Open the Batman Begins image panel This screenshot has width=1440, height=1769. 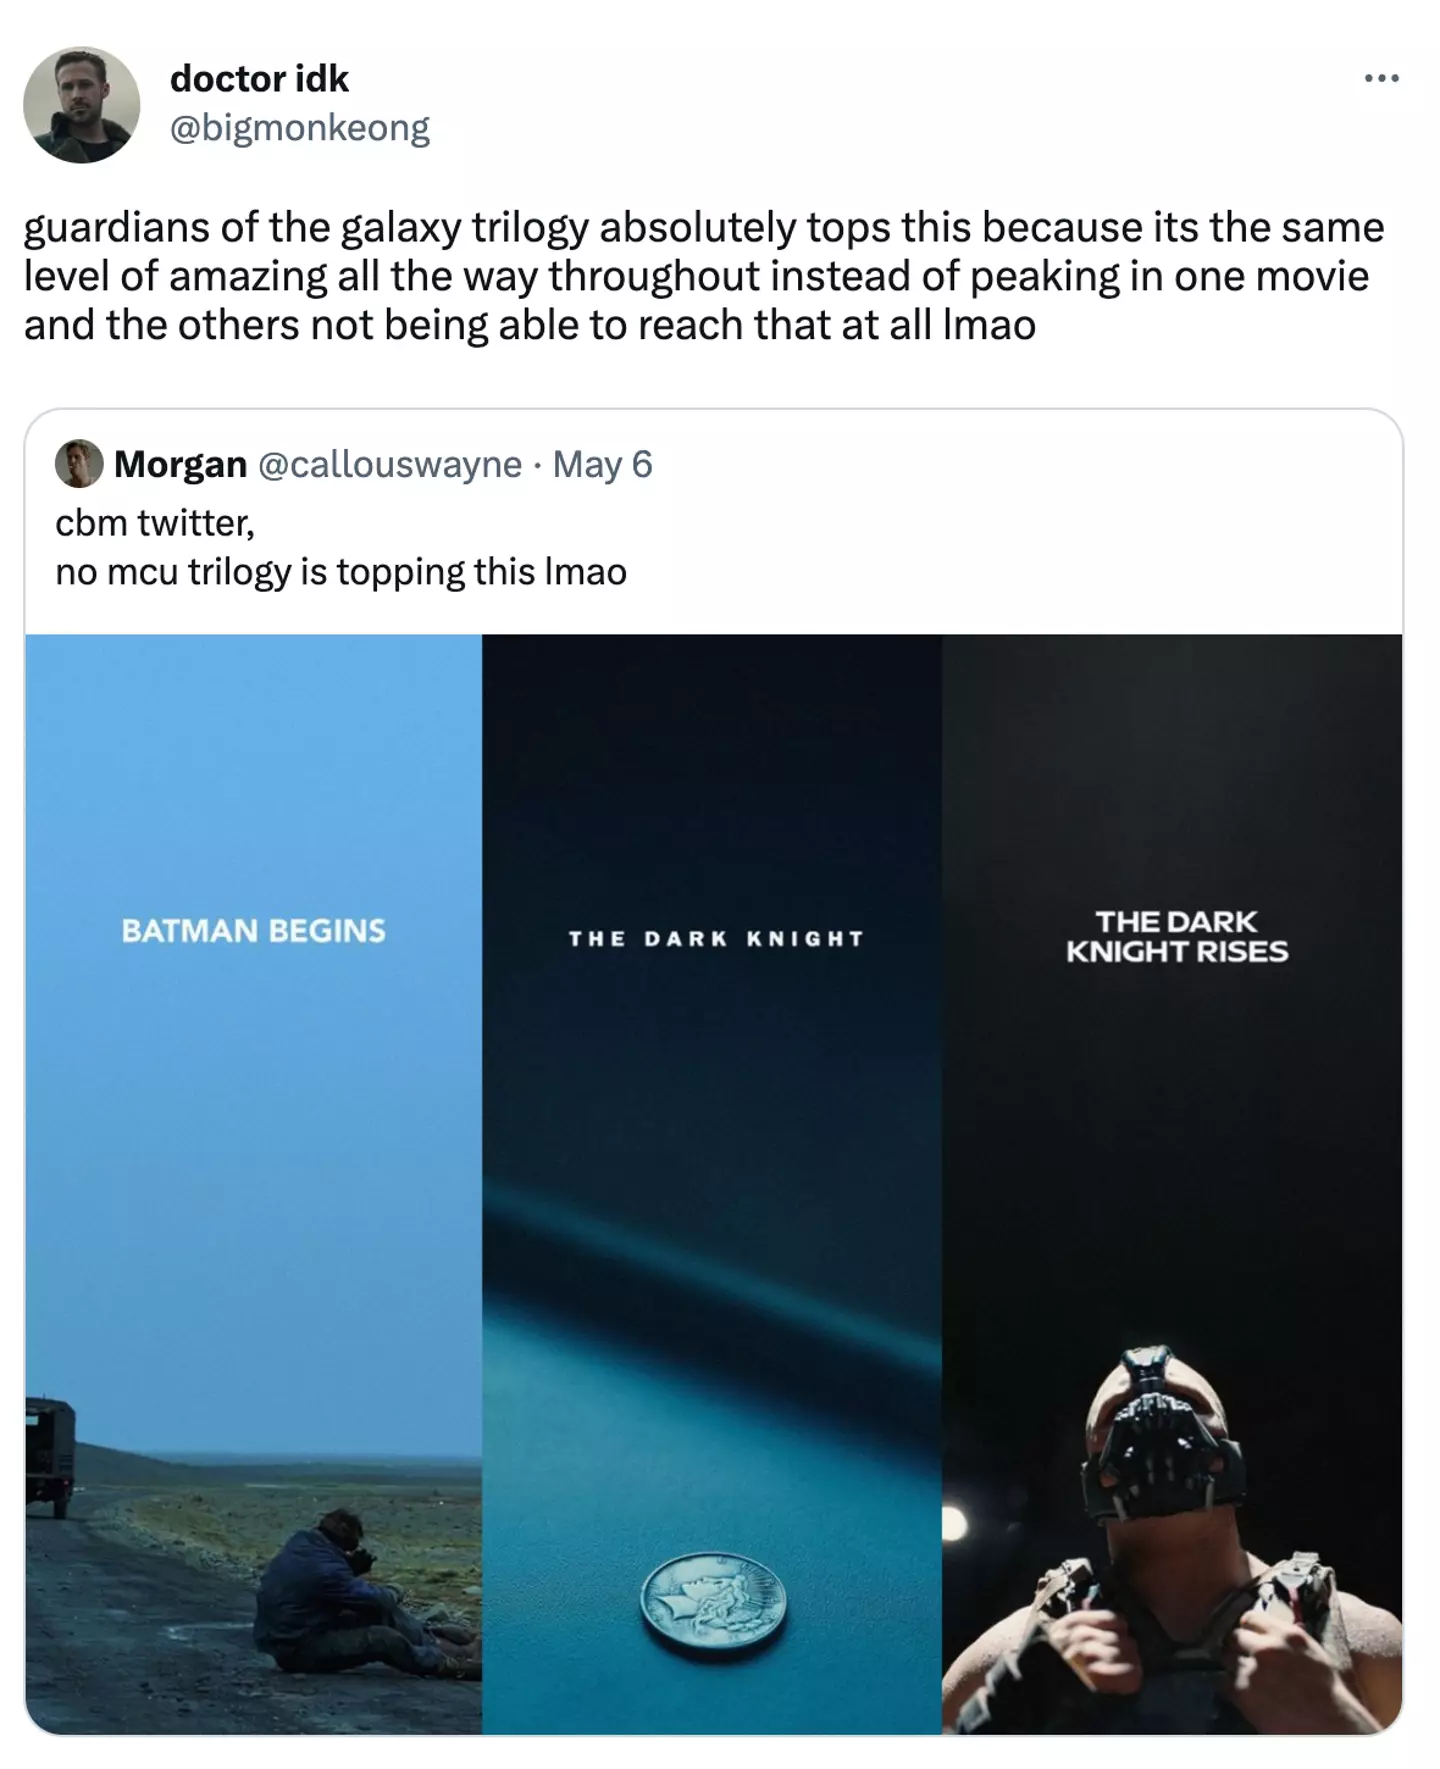[x=254, y=1150]
